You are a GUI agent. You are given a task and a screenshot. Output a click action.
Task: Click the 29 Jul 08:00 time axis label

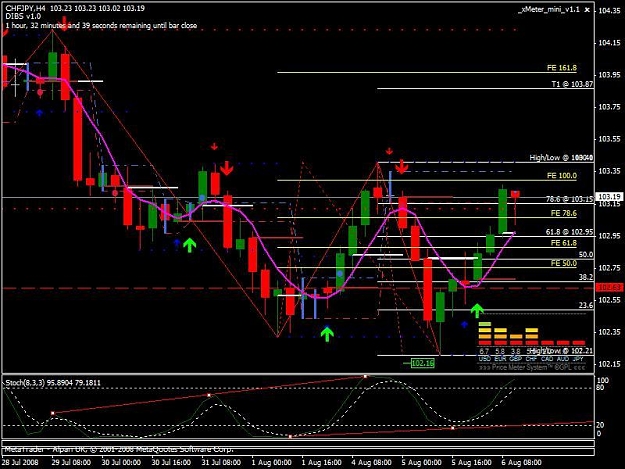point(71,463)
